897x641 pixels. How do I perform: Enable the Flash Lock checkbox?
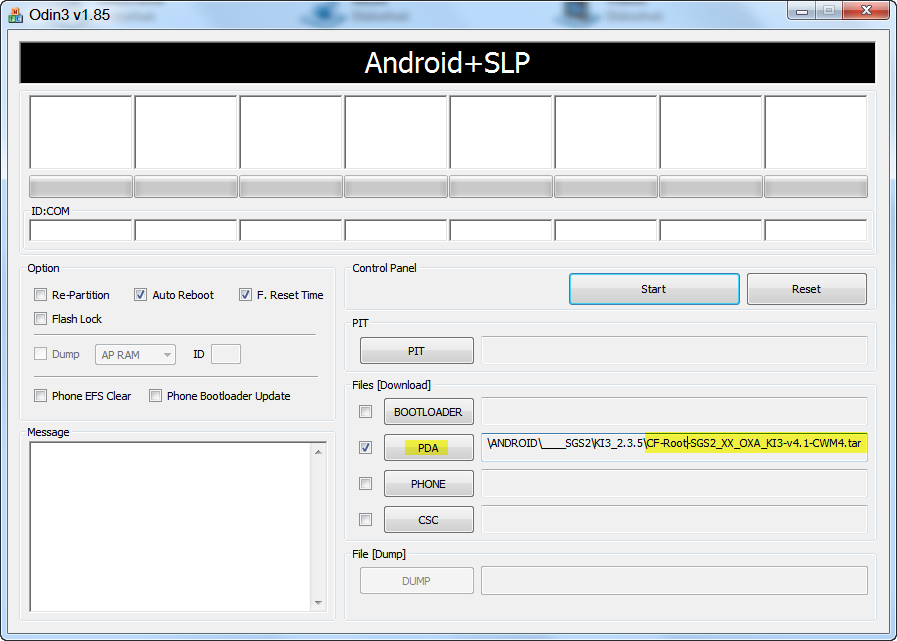[40, 318]
